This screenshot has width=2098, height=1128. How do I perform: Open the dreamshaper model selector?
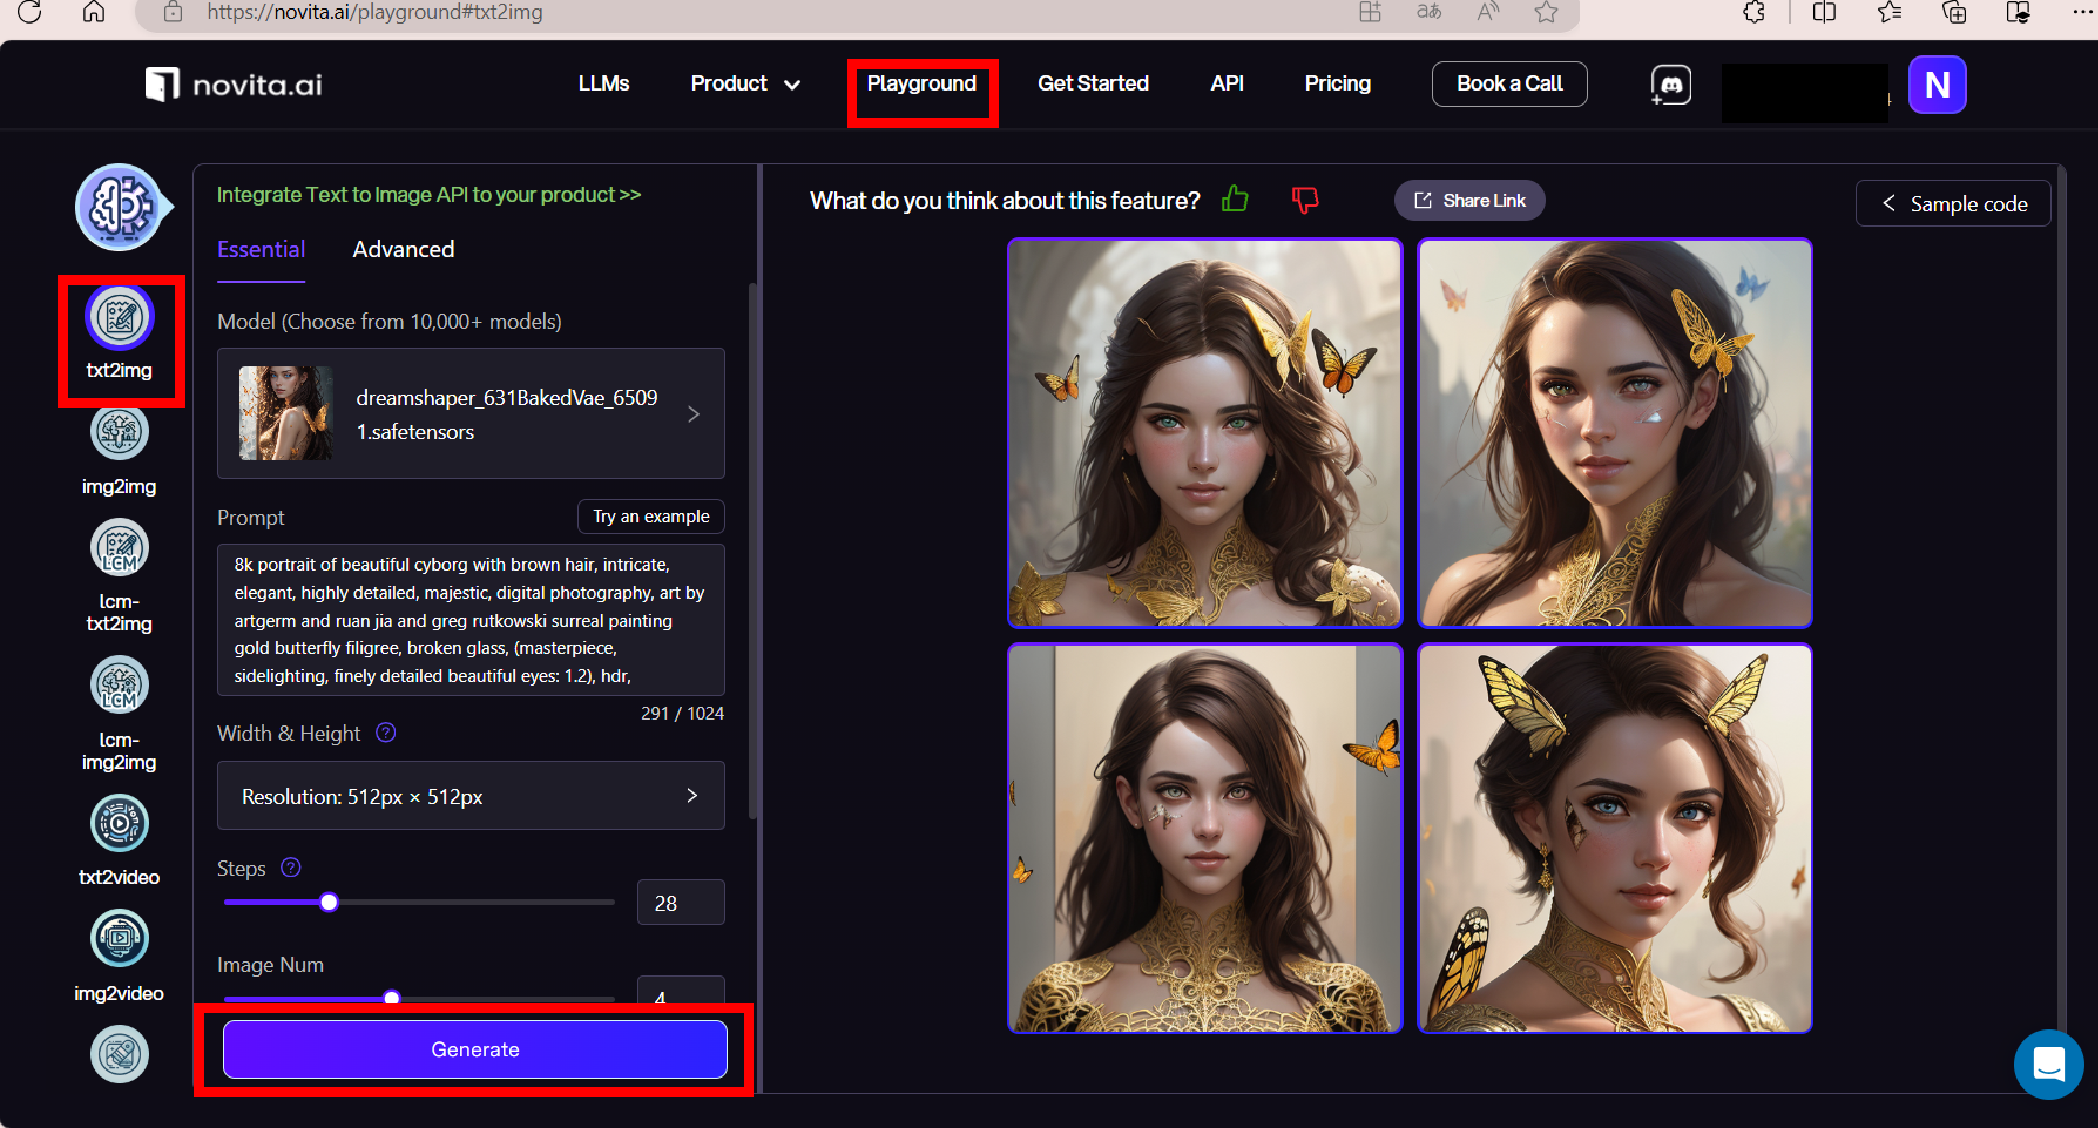click(x=470, y=414)
